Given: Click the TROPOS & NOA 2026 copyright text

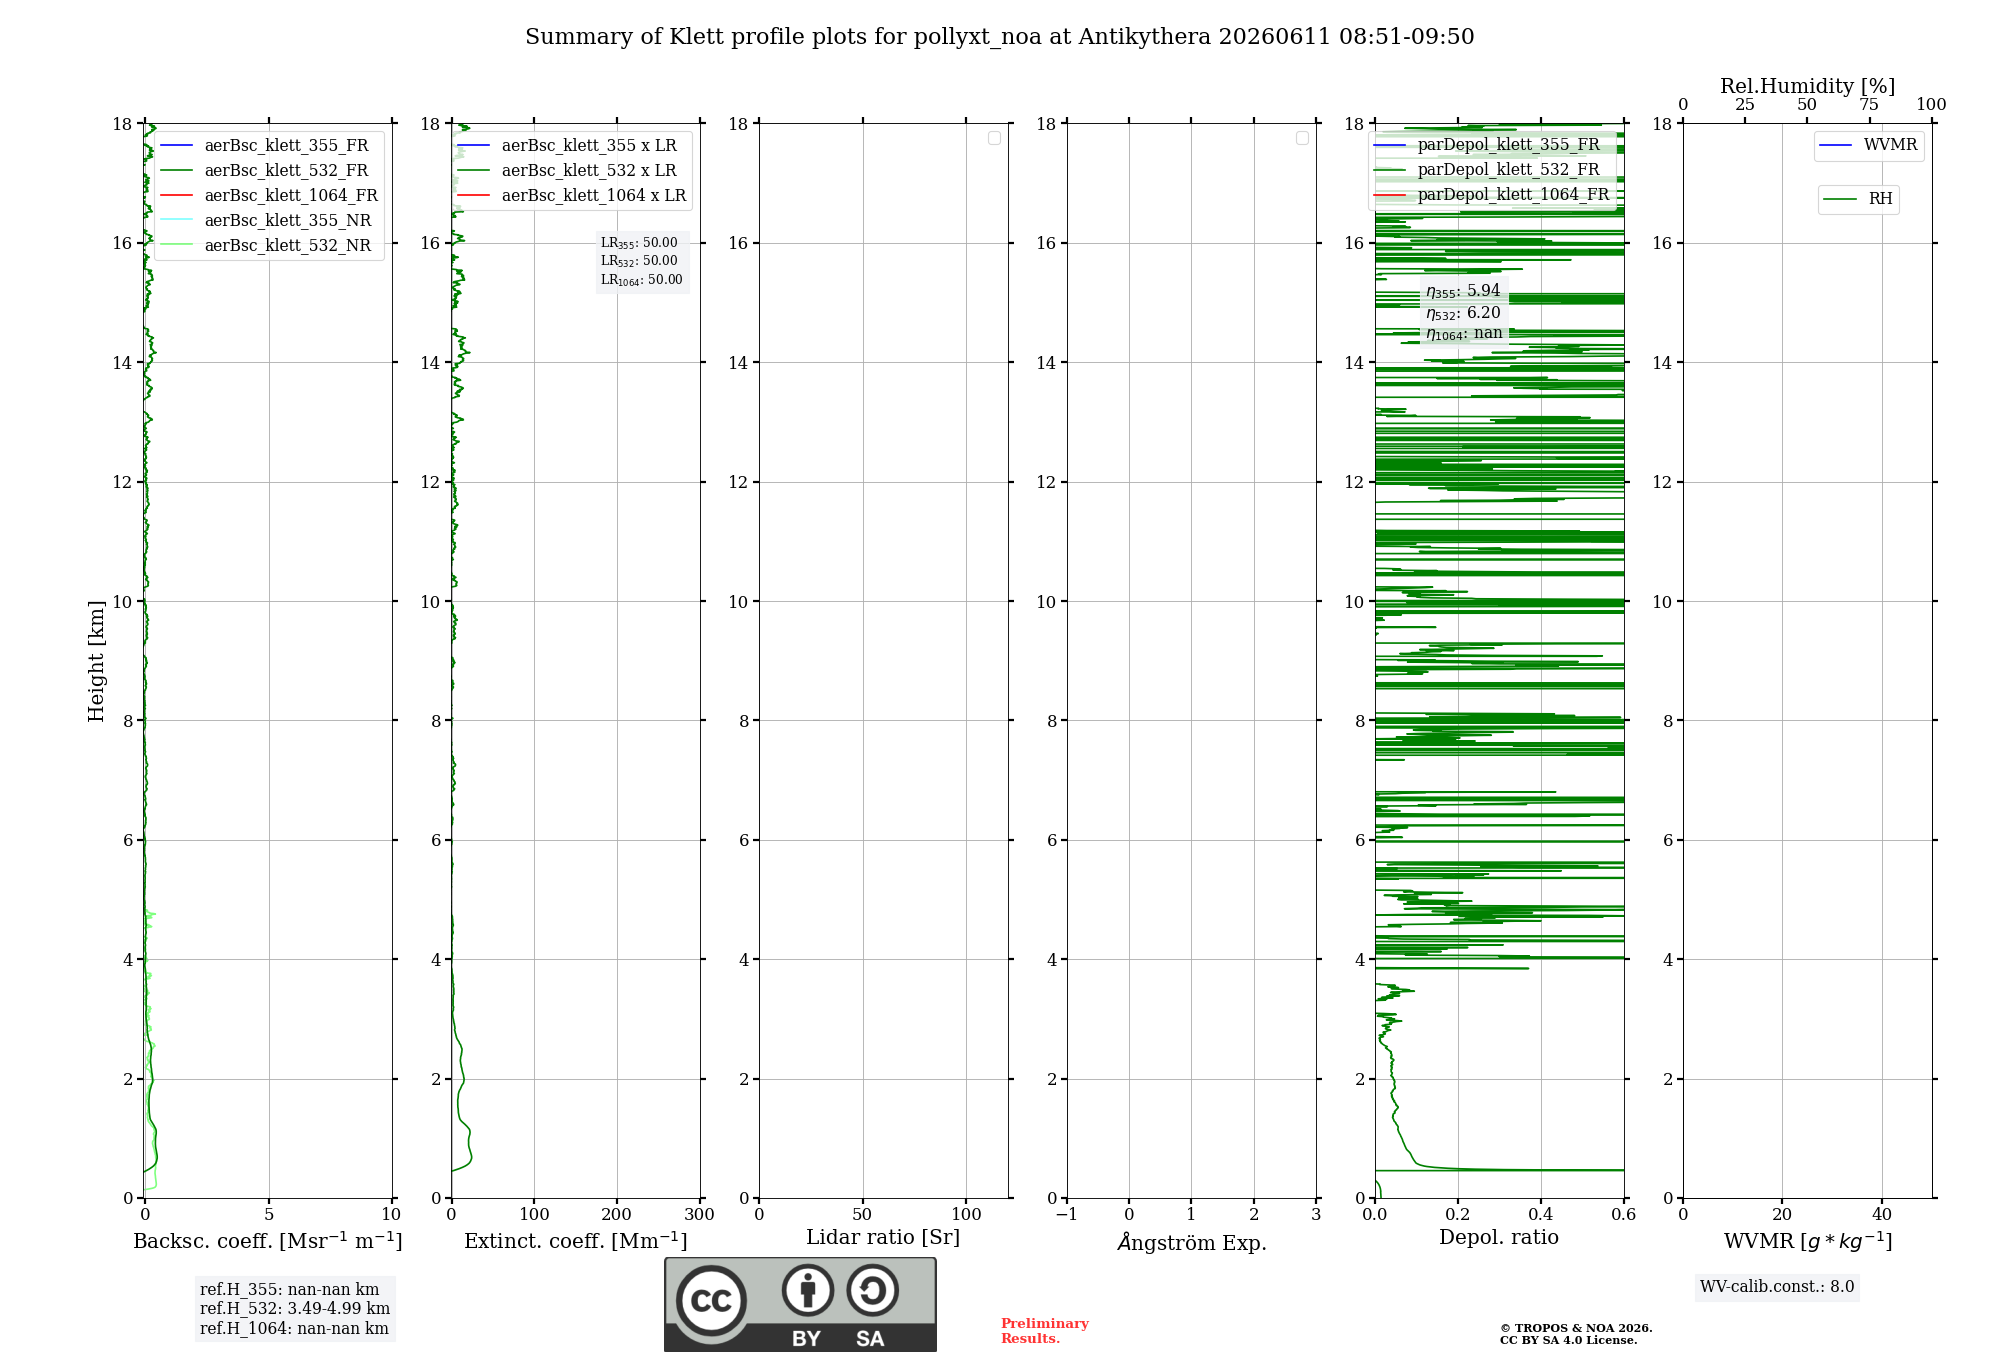Looking at the screenshot, I should point(1576,1329).
